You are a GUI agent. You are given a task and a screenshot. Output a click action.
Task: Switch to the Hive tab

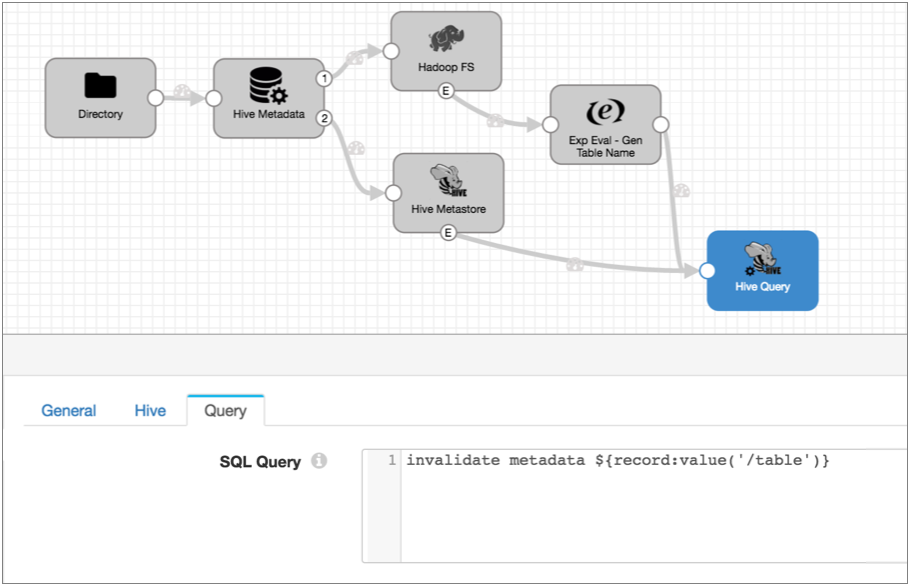pos(150,410)
